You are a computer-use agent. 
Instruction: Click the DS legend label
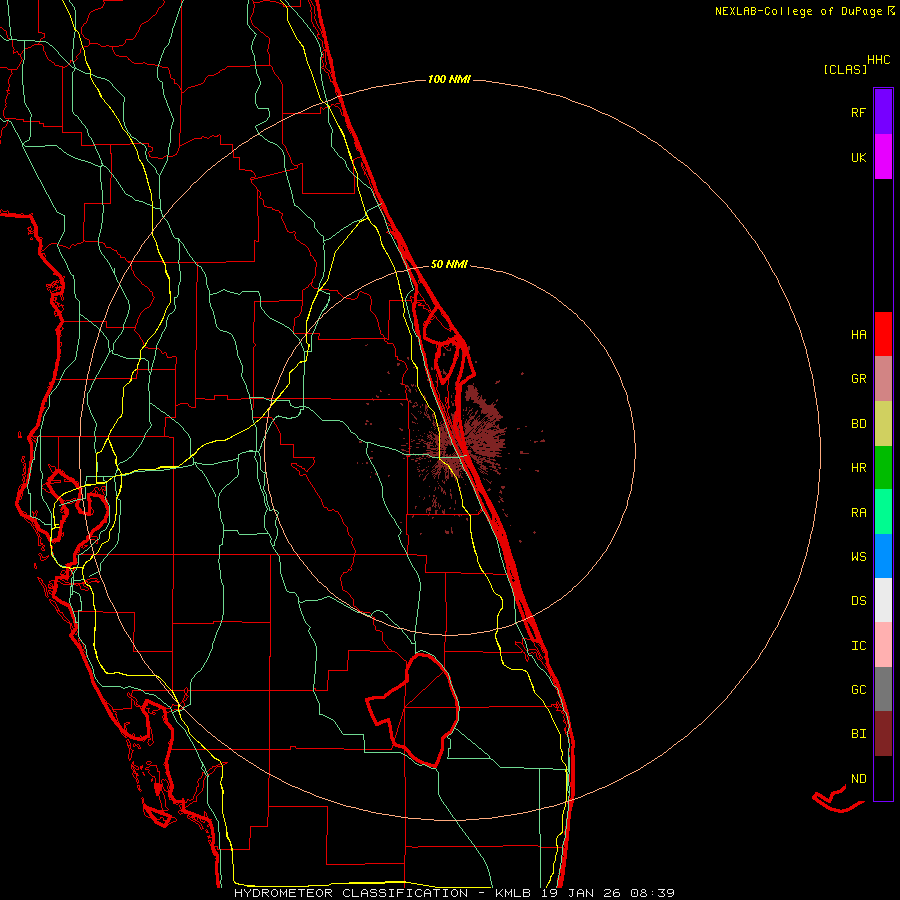pyautogui.click(x=858, y=601)
